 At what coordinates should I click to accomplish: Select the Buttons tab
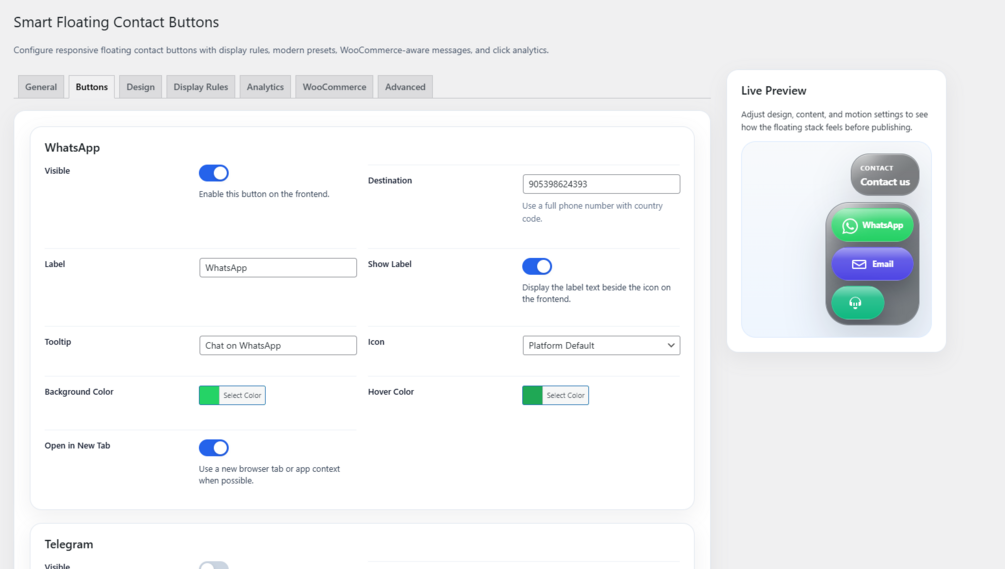click(x=92, y=87)
